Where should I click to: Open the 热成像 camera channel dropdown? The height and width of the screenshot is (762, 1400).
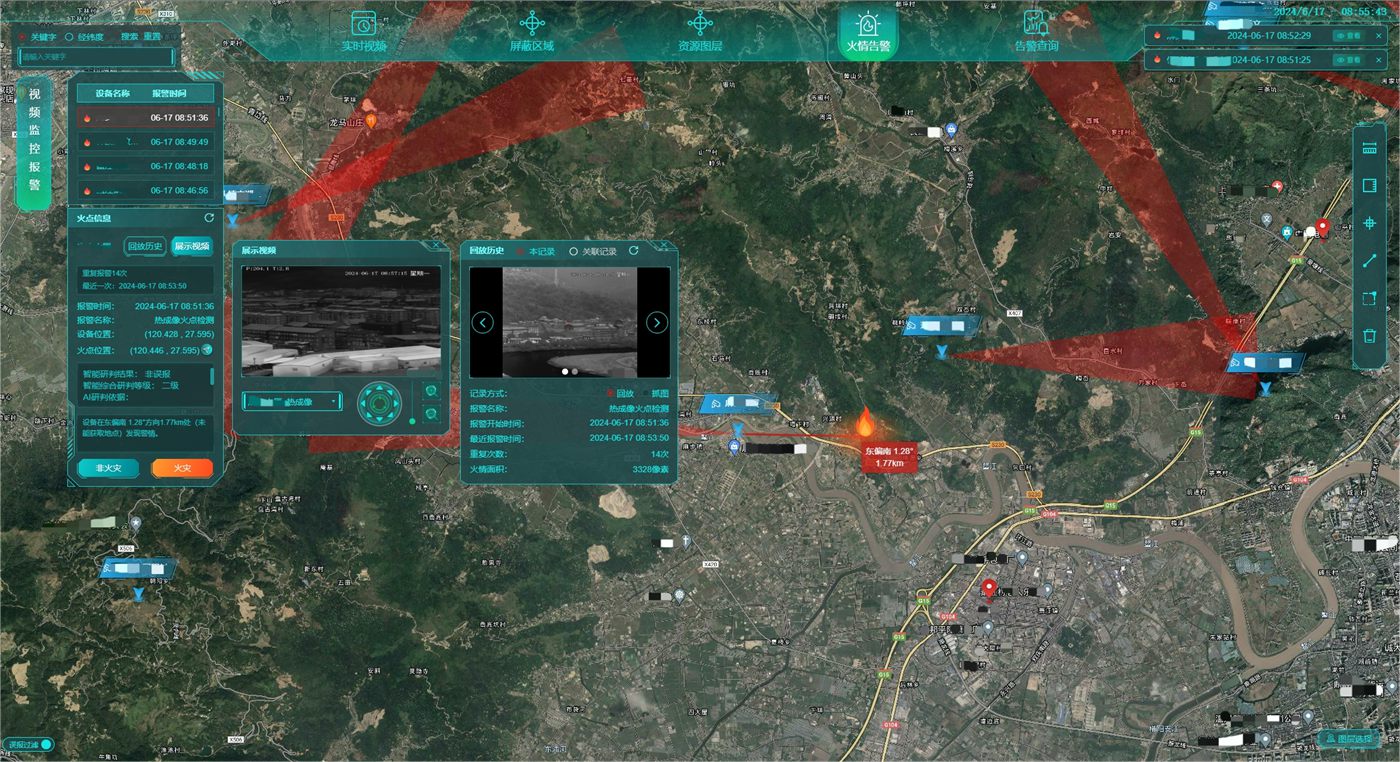tap(292, 401)
